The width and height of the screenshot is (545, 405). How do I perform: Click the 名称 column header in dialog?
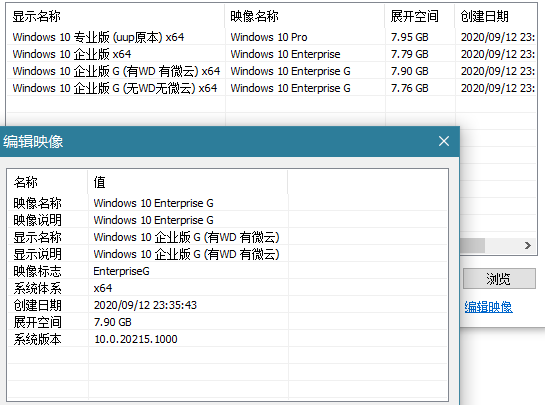click(x=48, y=182)
